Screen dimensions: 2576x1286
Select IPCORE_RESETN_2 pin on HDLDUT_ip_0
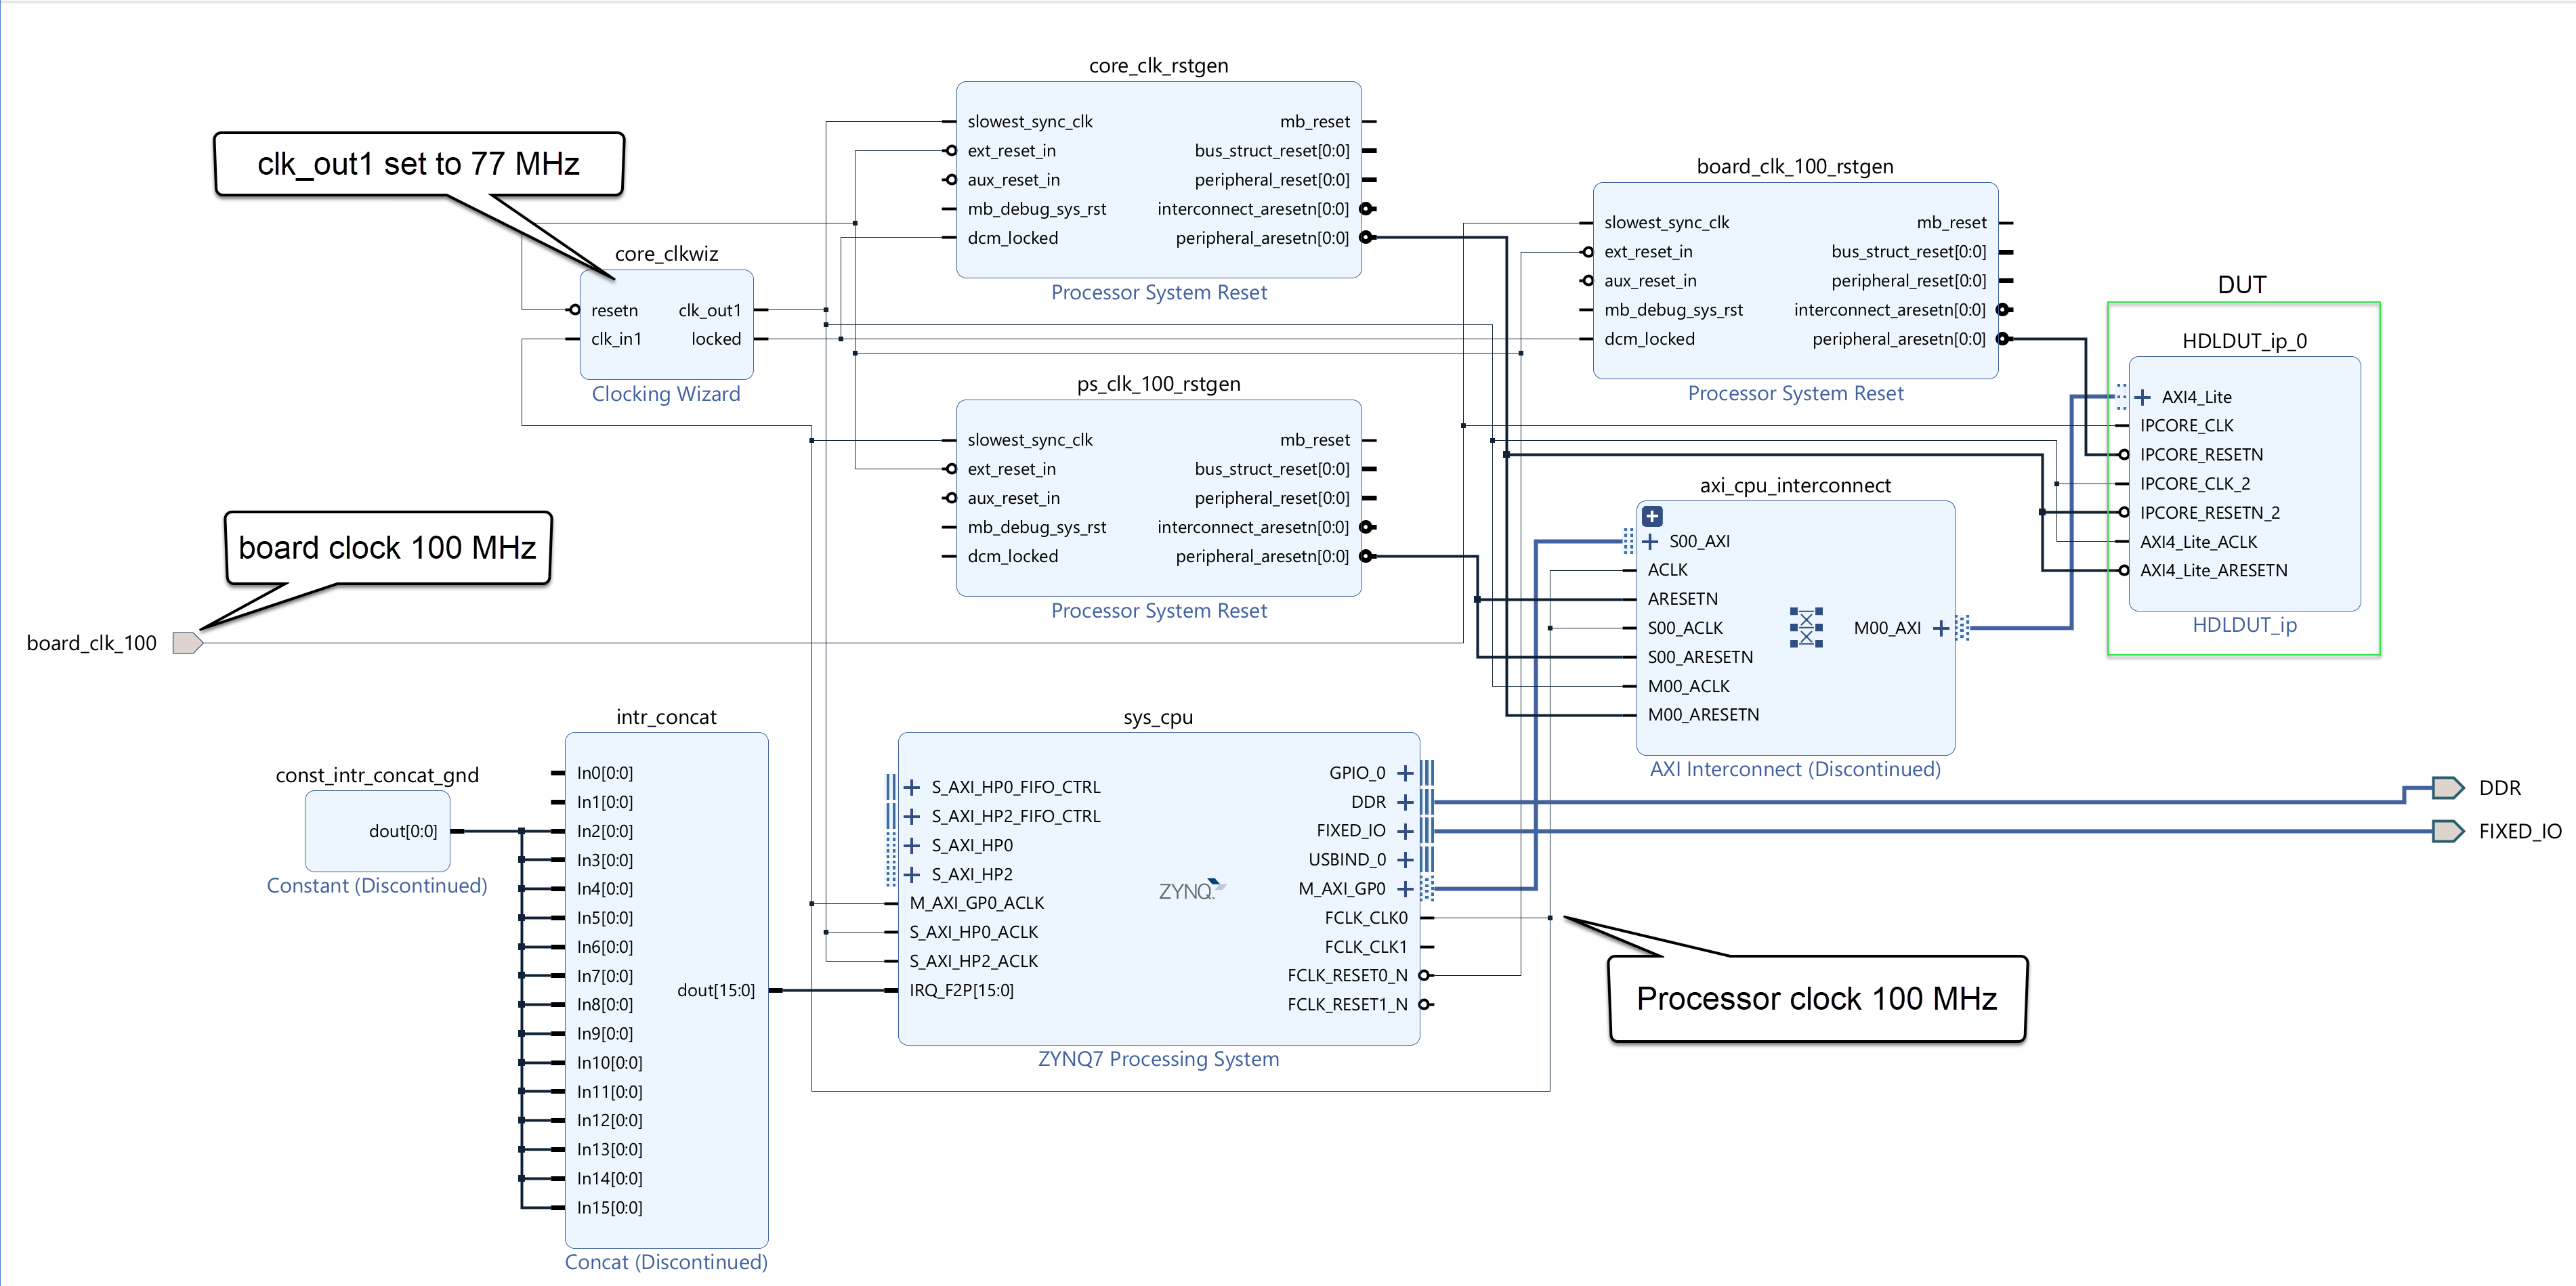click(x=2209, y=513)
